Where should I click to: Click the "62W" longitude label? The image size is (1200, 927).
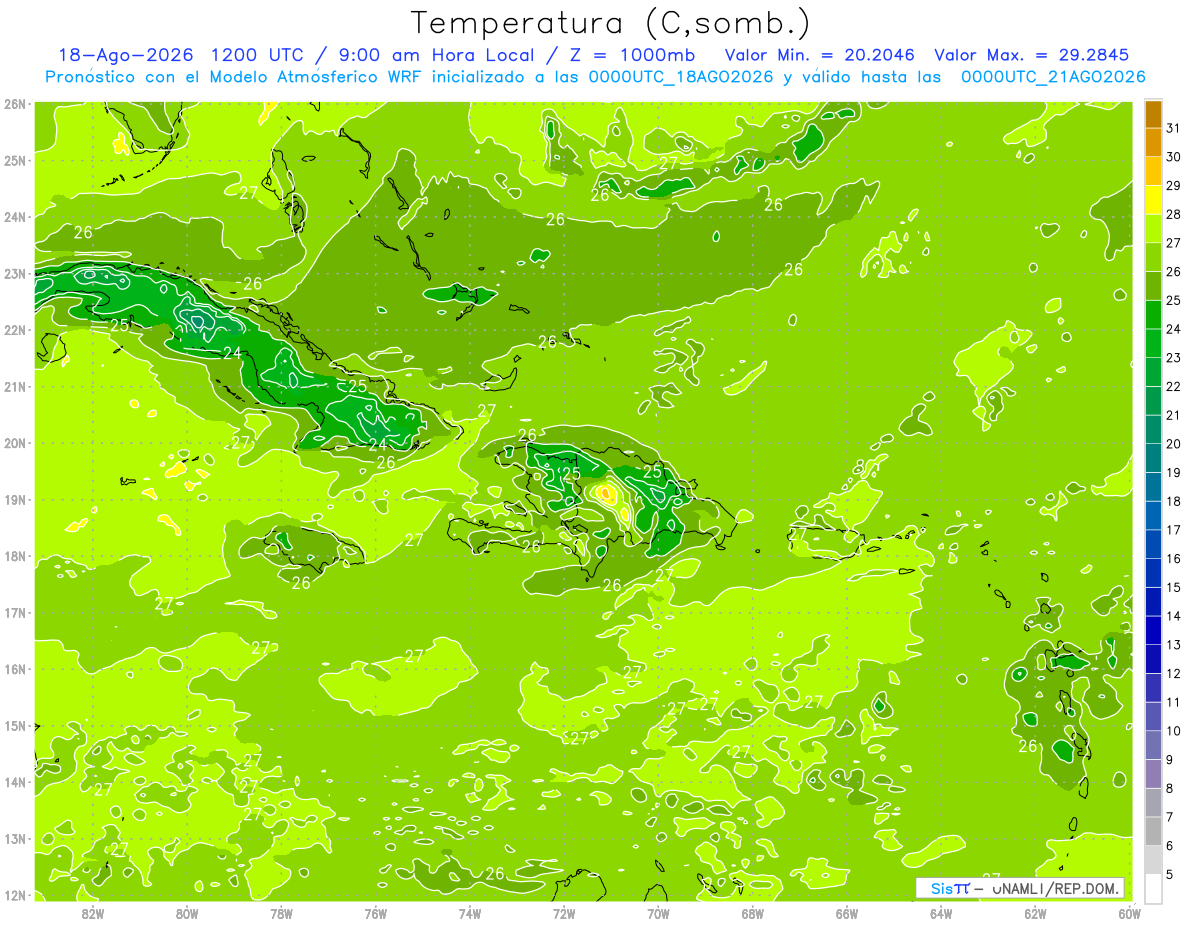click(1035, 913)
